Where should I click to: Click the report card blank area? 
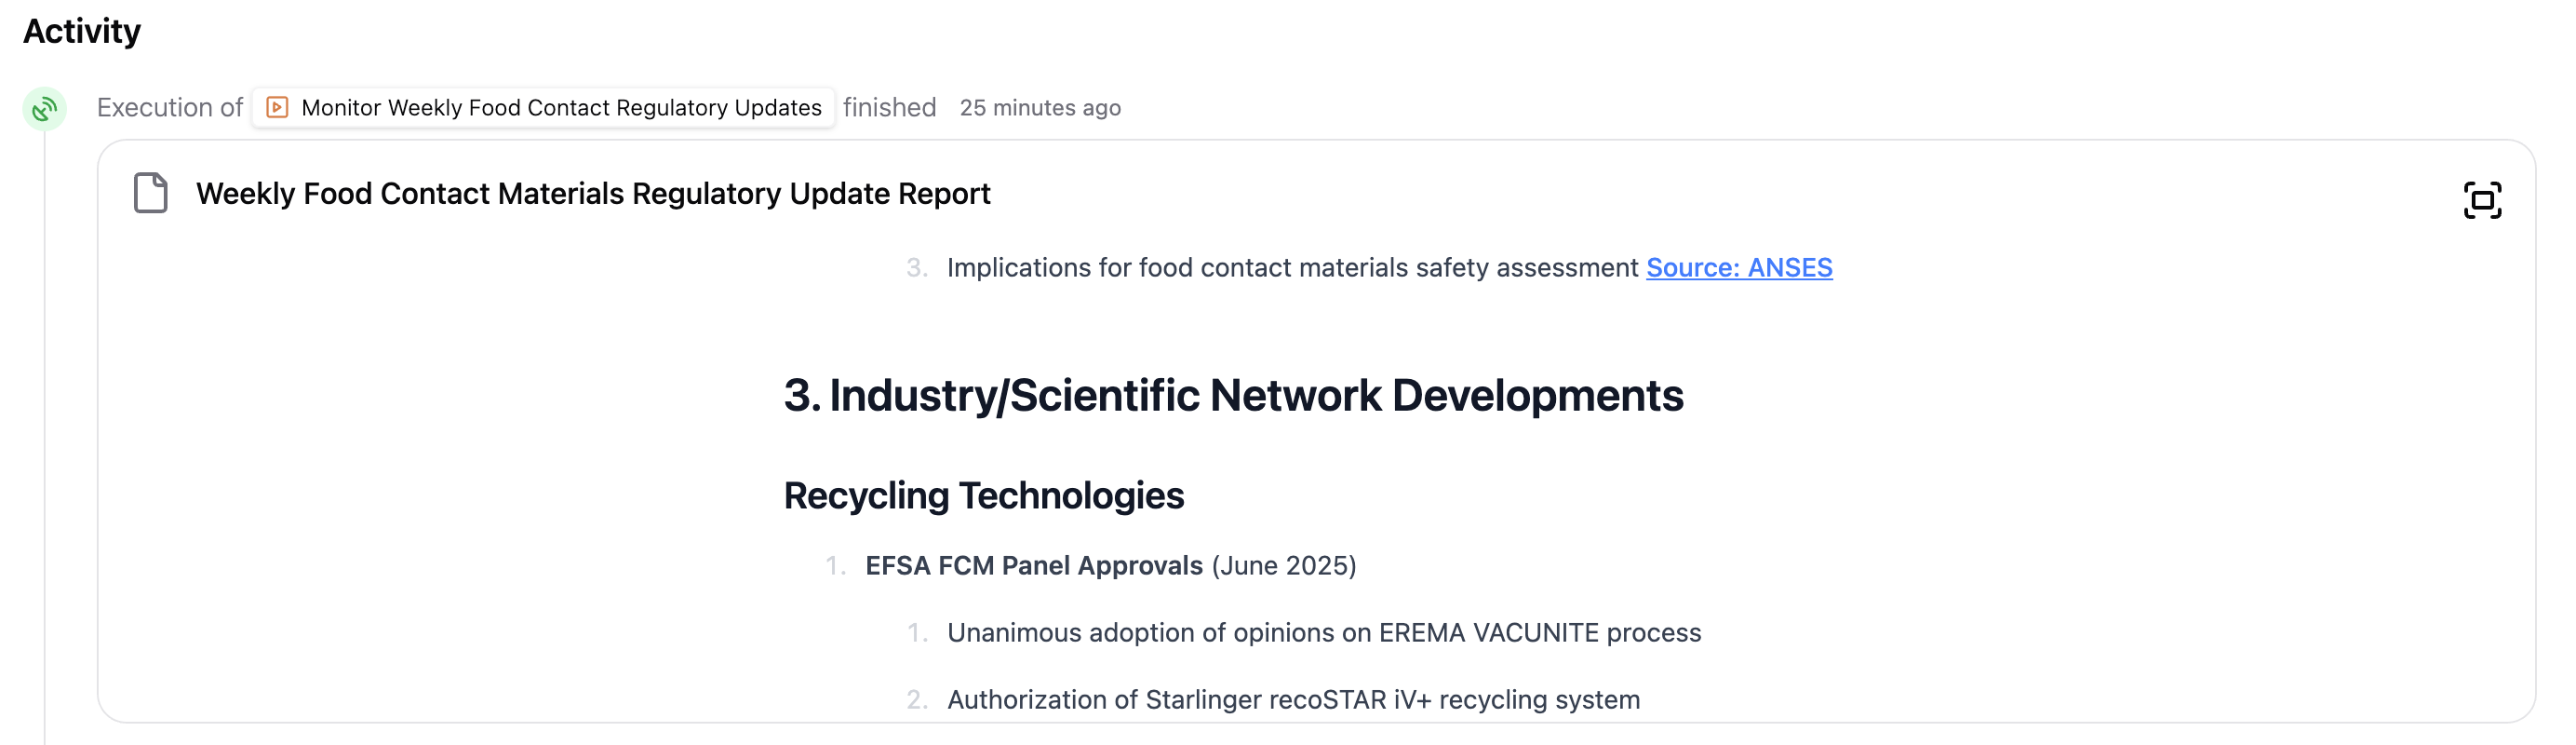[x=440, y=450]
